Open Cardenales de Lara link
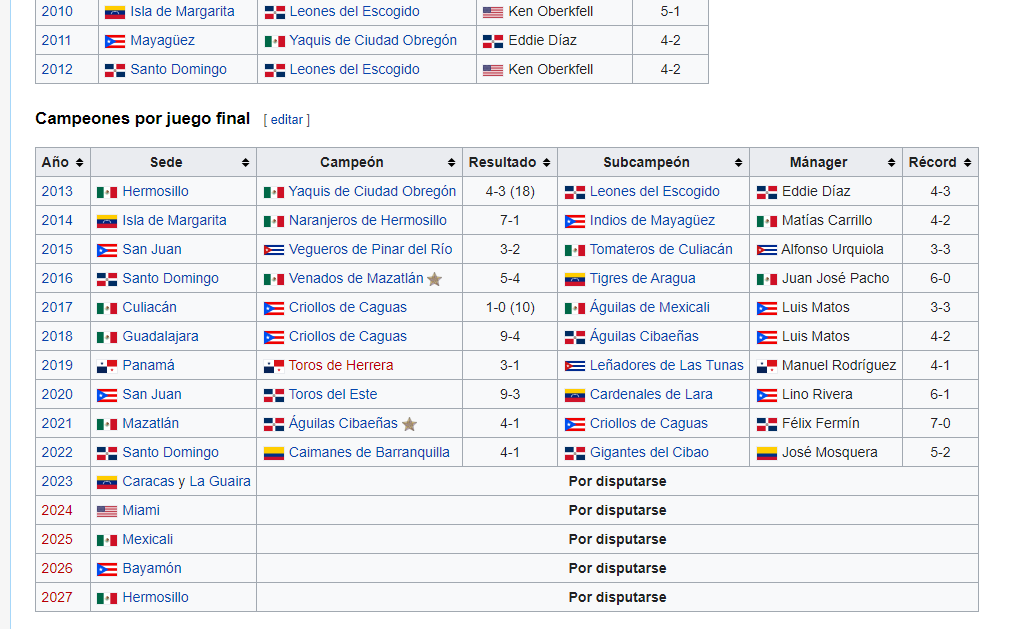Screen dimensions: 1019x629 click(651, 394)
